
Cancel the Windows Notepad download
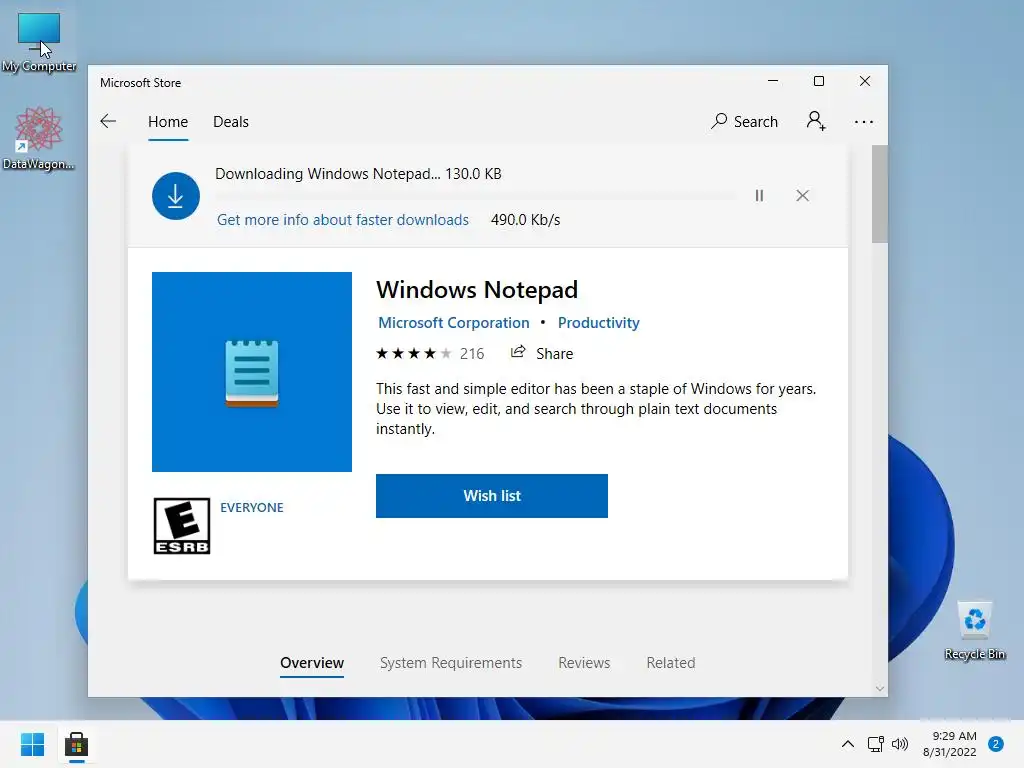(x=803, y=196)
